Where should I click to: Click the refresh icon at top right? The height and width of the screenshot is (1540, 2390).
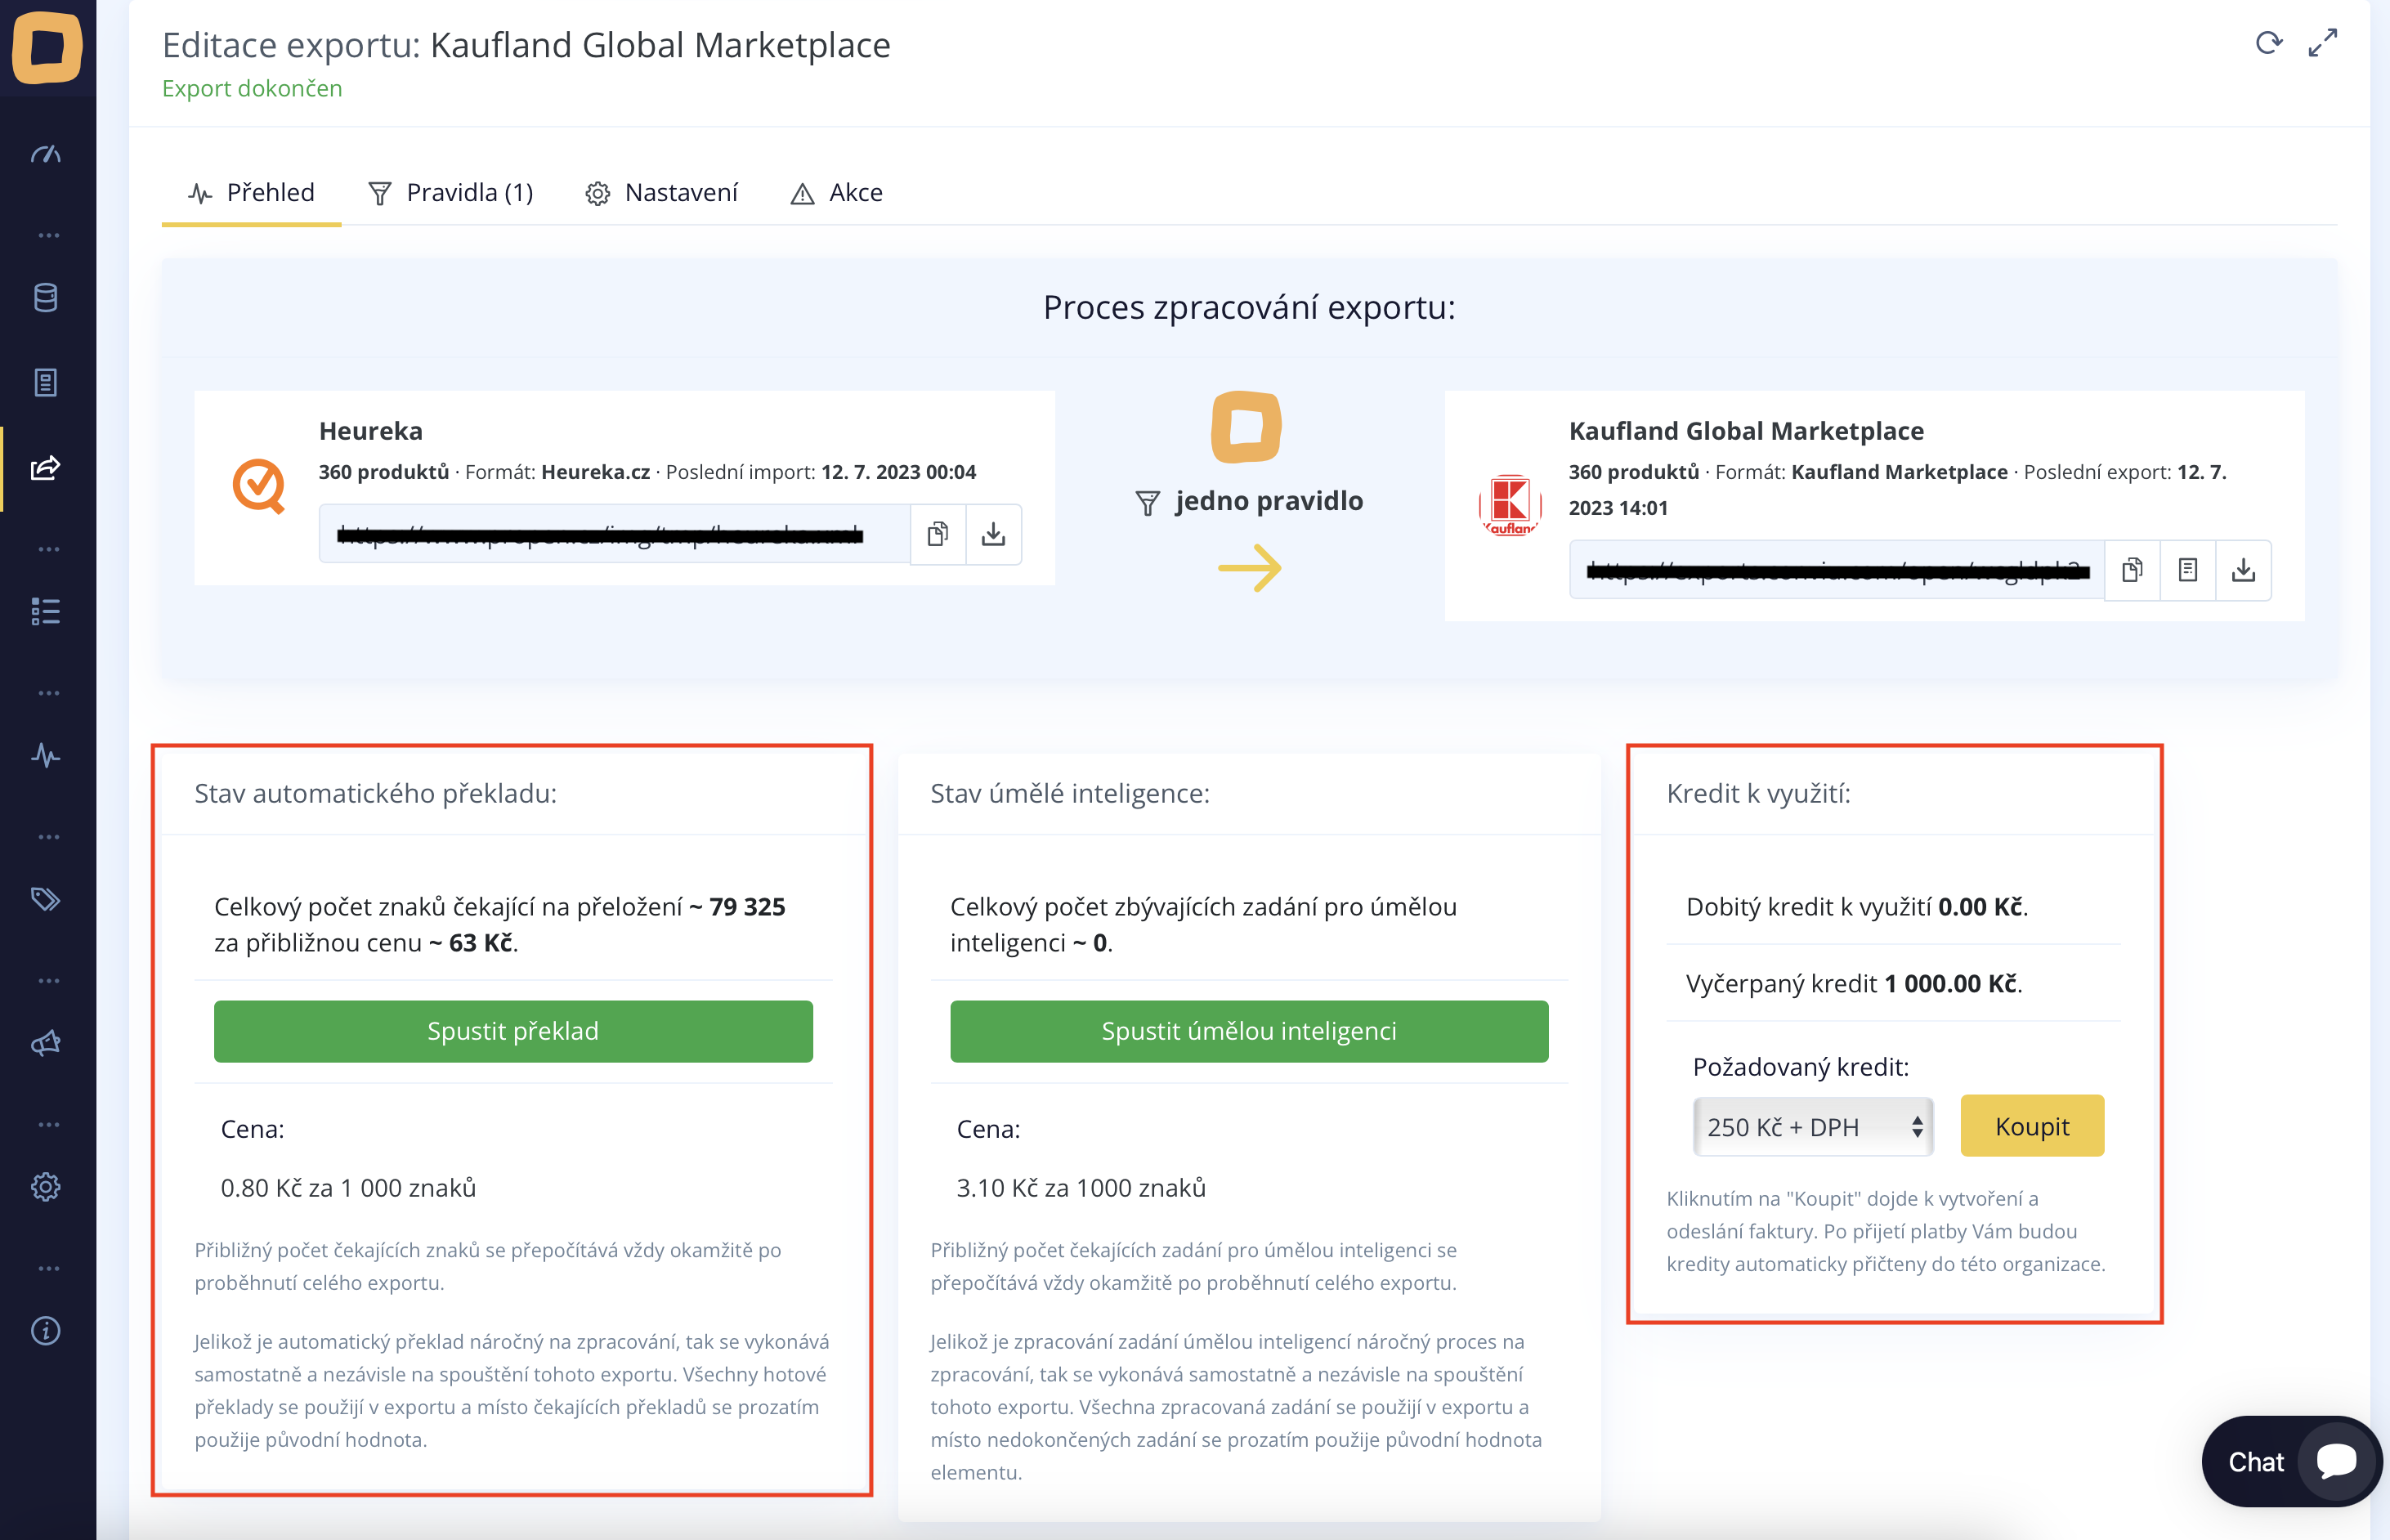[2268, 43]
